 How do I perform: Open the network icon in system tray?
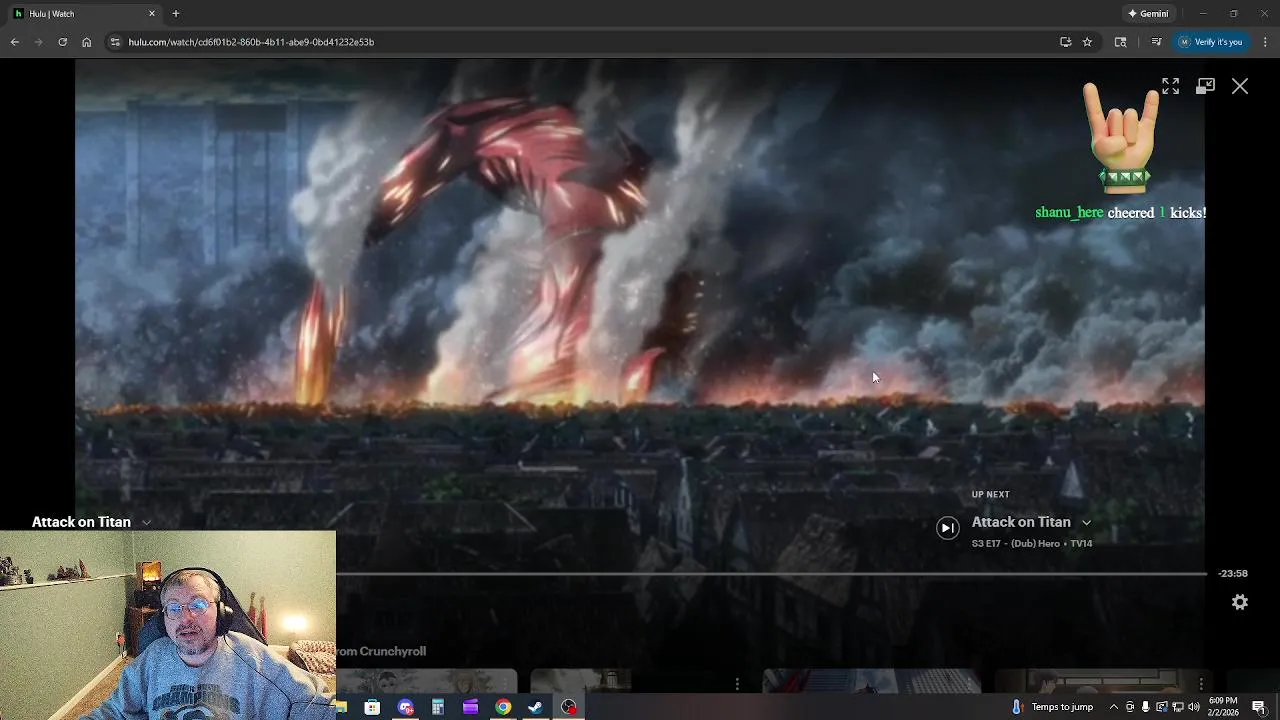pos(1177,707)
